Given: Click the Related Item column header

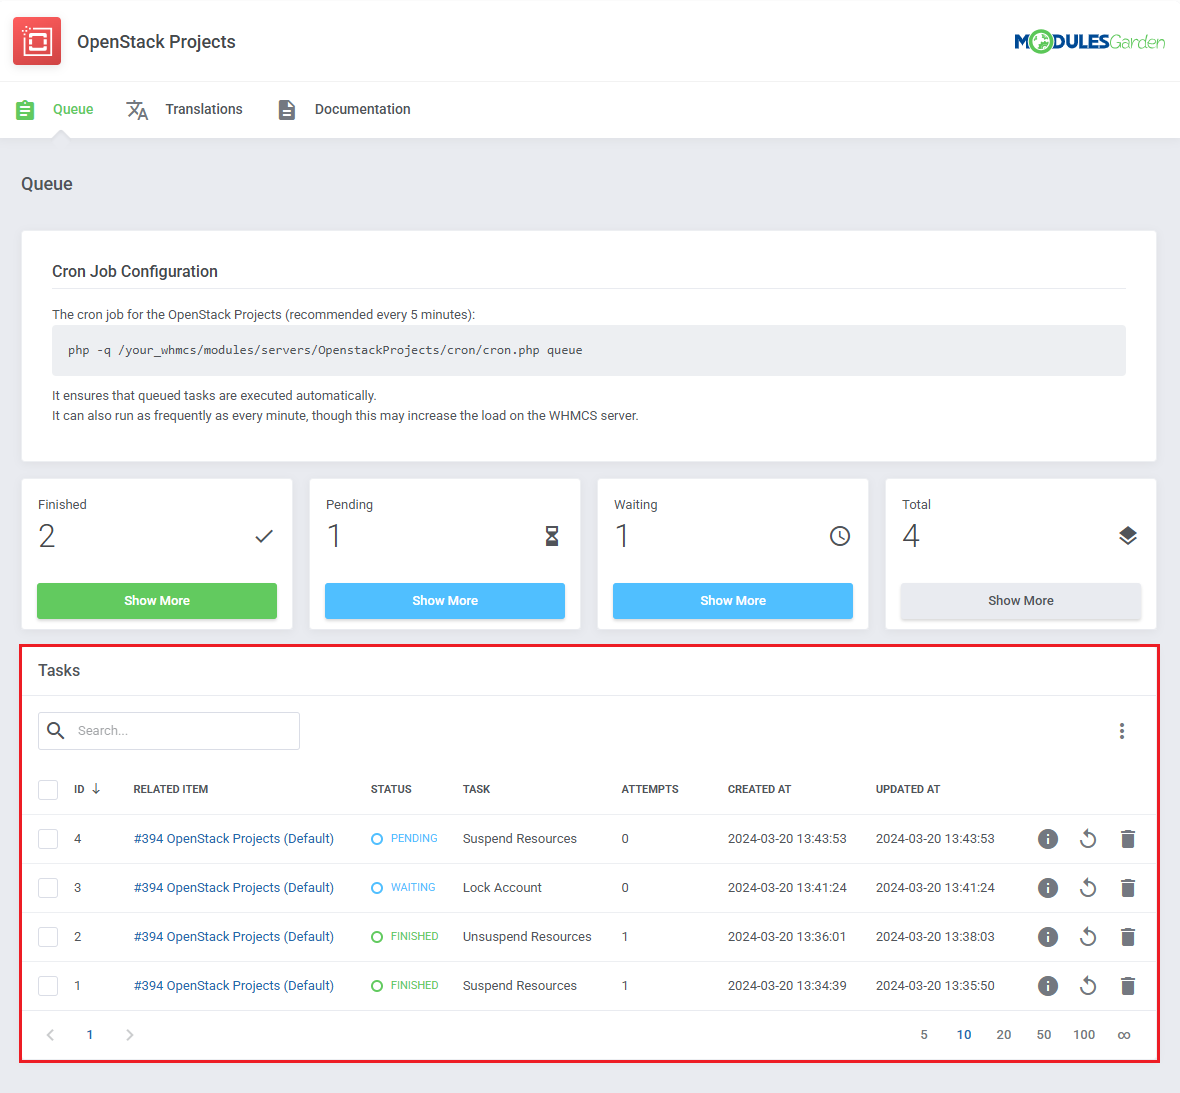Looking at the screenshot, I should point(171,789).
